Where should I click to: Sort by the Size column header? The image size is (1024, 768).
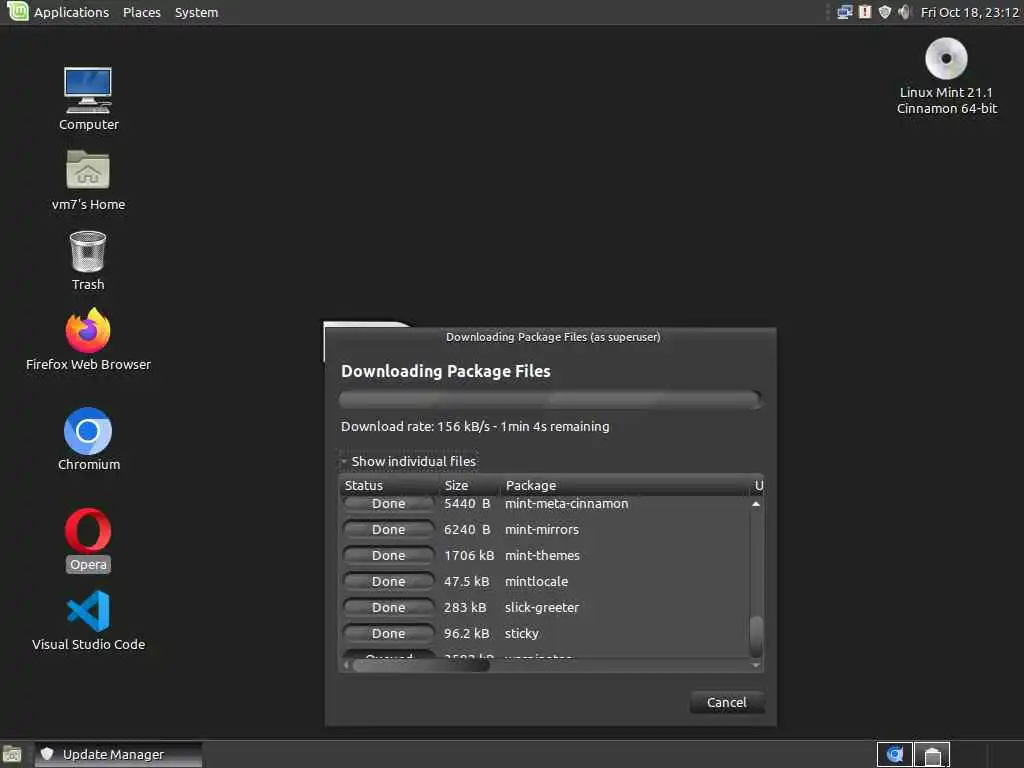(x=468, y=485)
